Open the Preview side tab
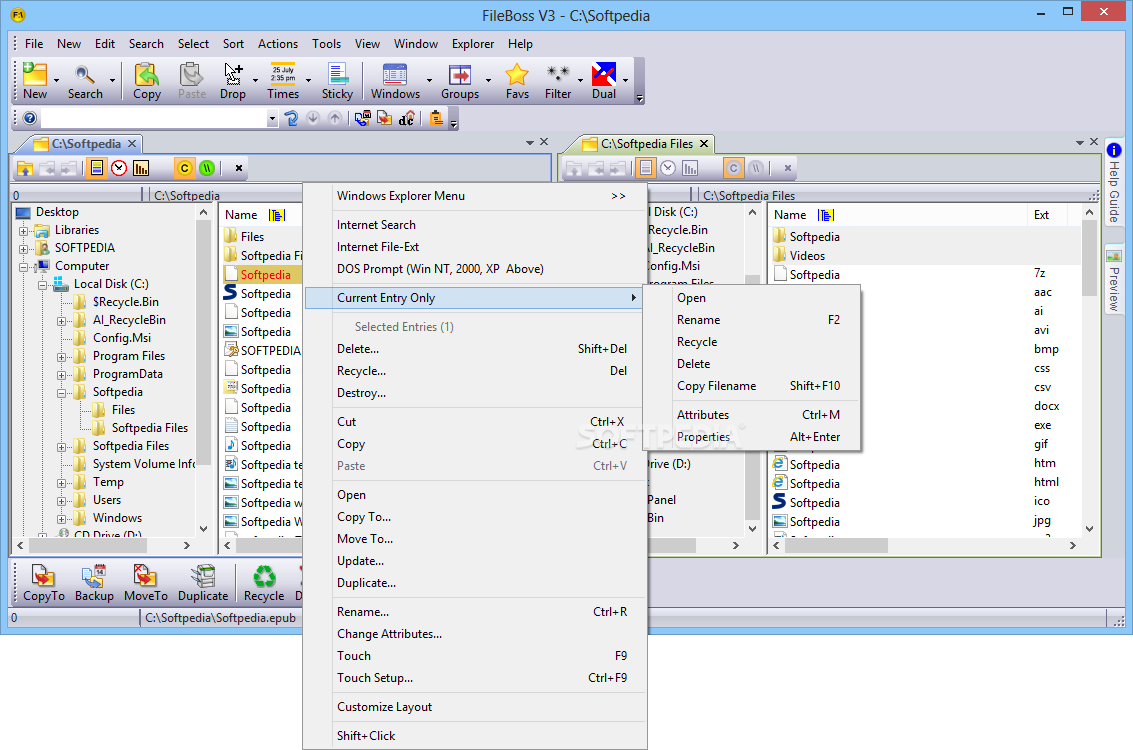Viewport: 1133px width, 750px height. pyautogui.click(x=1114, y=280)
